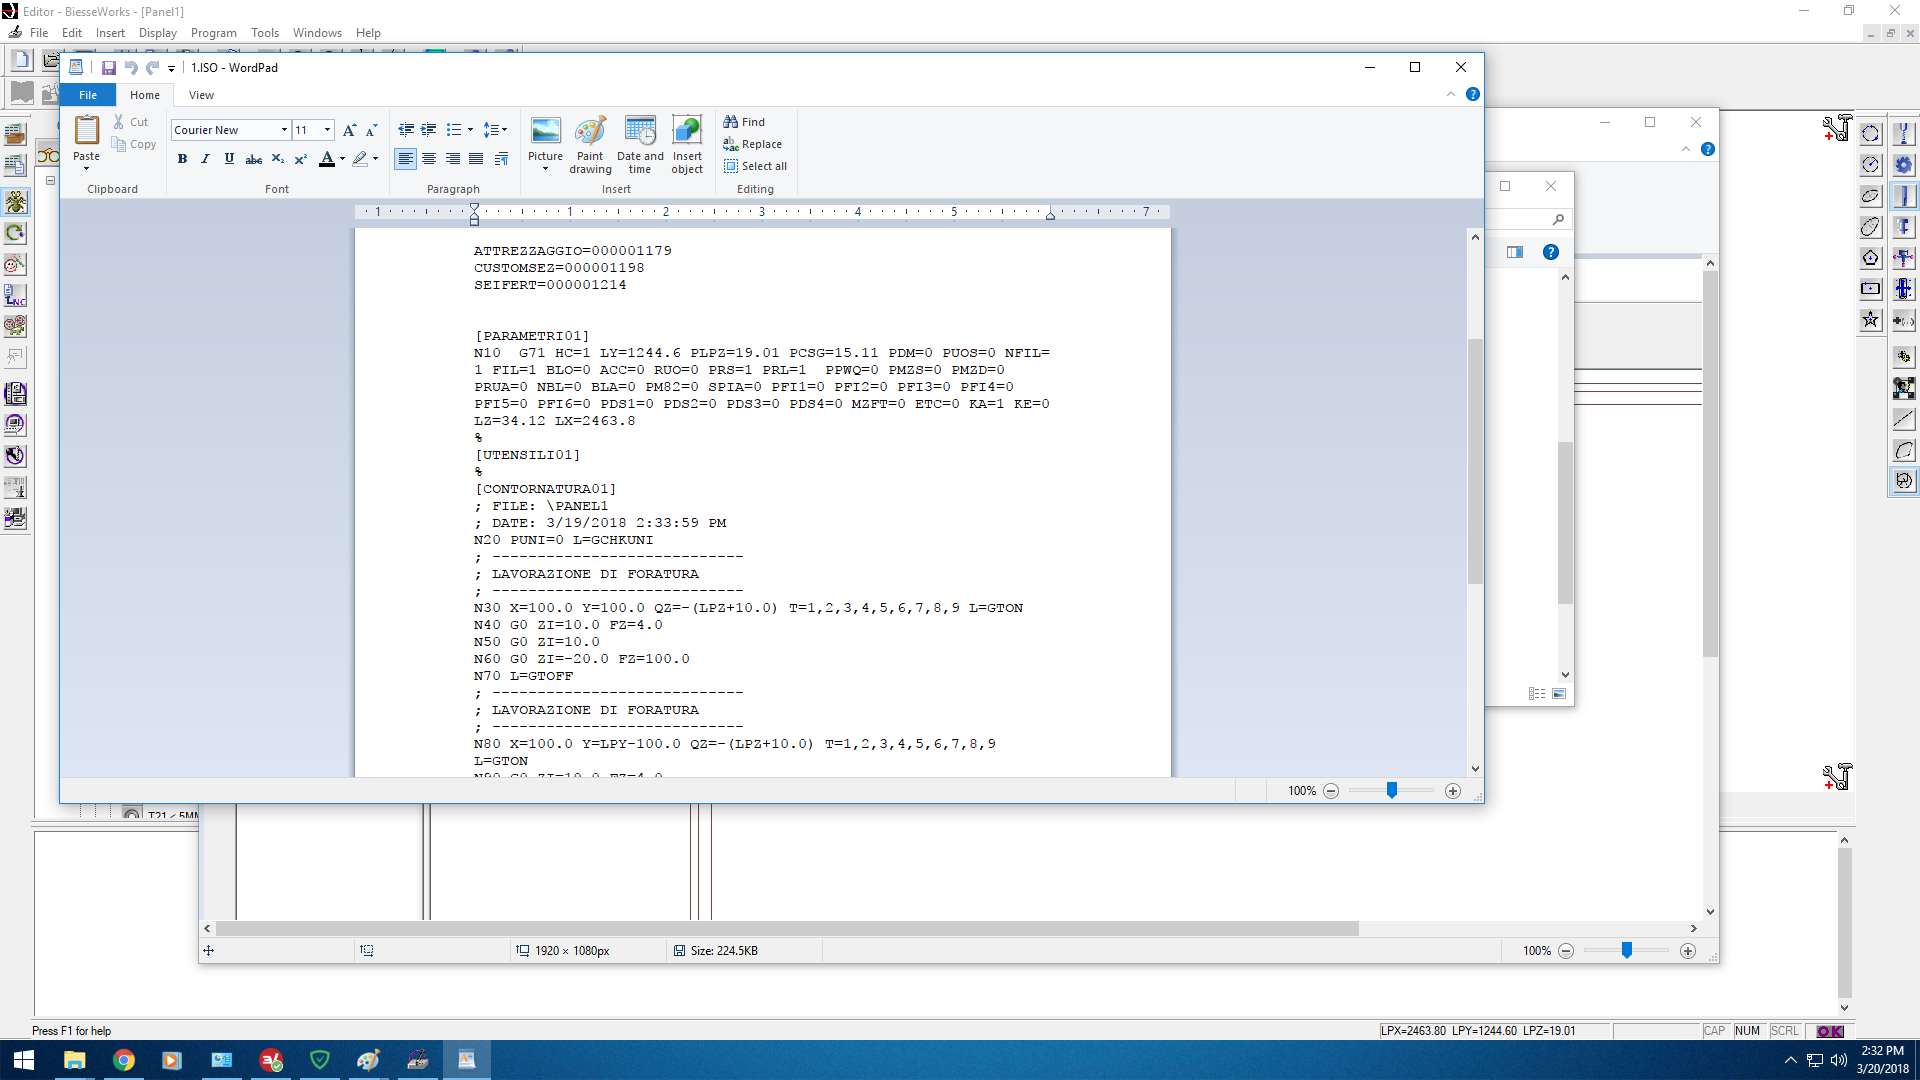Click the star shape tool in BiesseWorks right toolbar

pyautogui.click(x=1870, y=320)
